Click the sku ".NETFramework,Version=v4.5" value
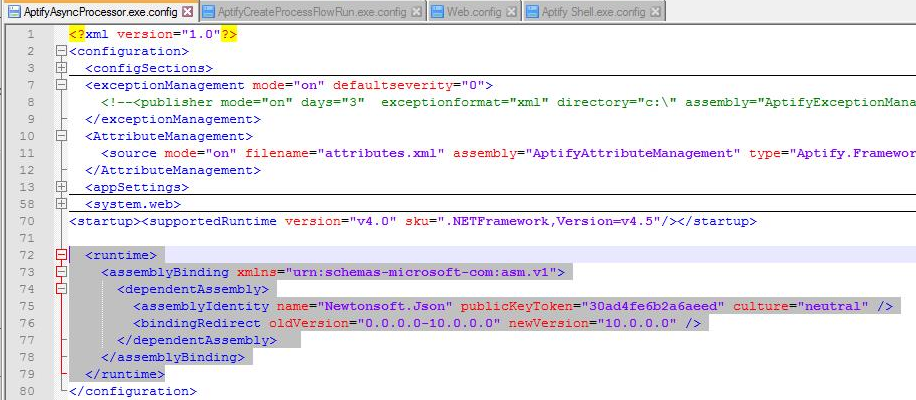The height and width of the screenshot is (400, 916). (549, 221)
